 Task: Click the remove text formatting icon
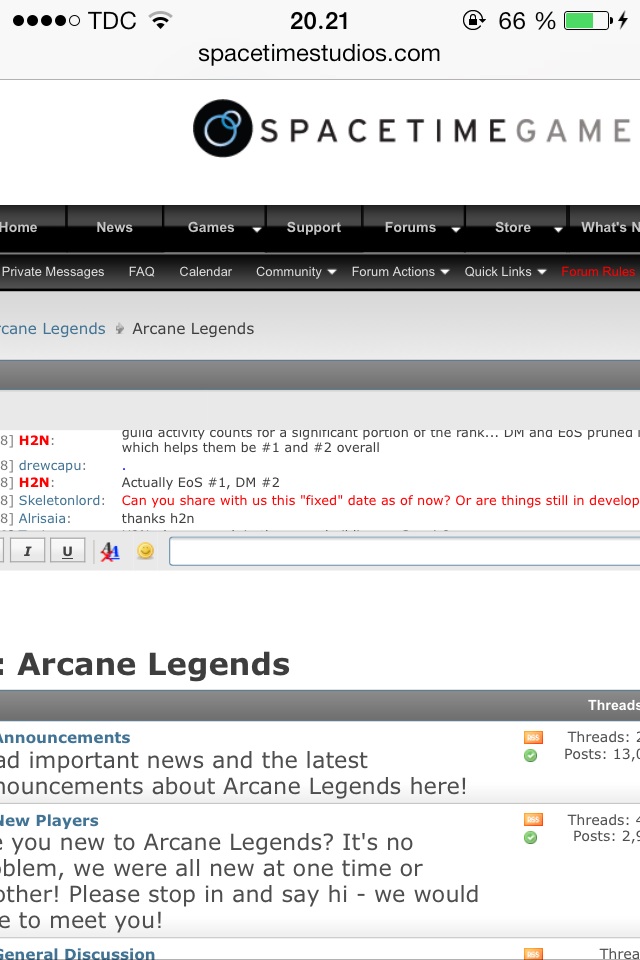pyautogui.click(x=110, y=552)
